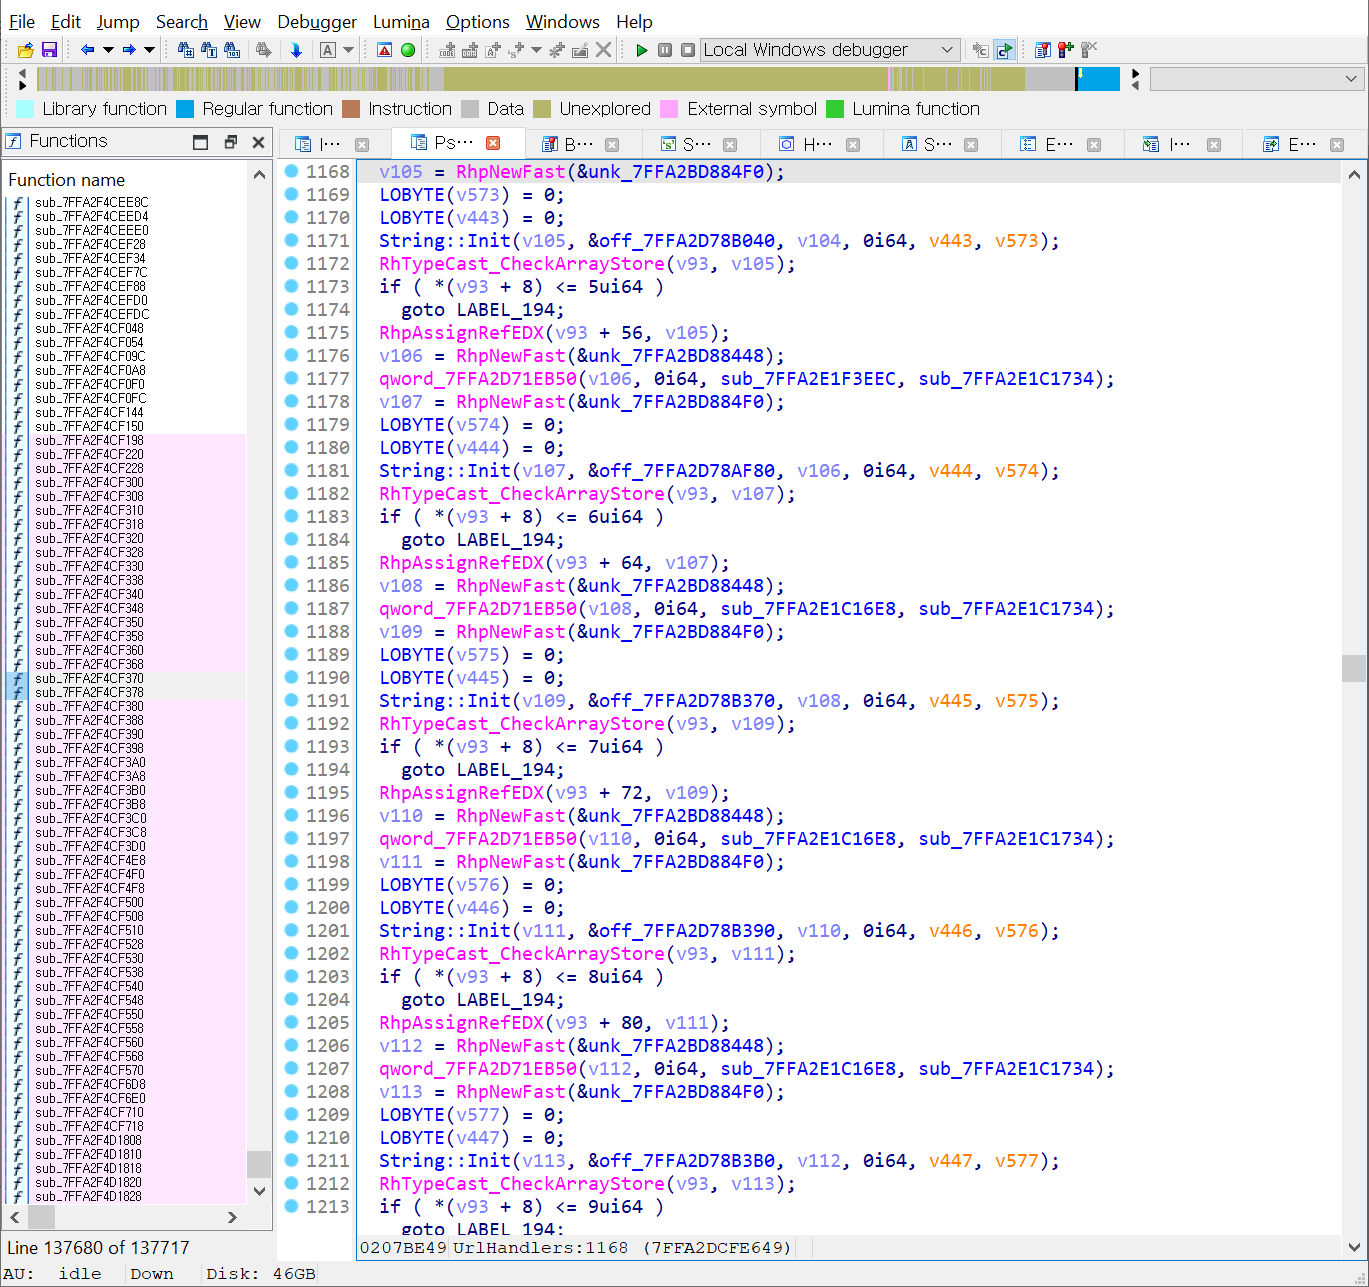Click the Lumina function green swatch
The height and width of the screenshot is (1287, 1369).
(835, 109)
